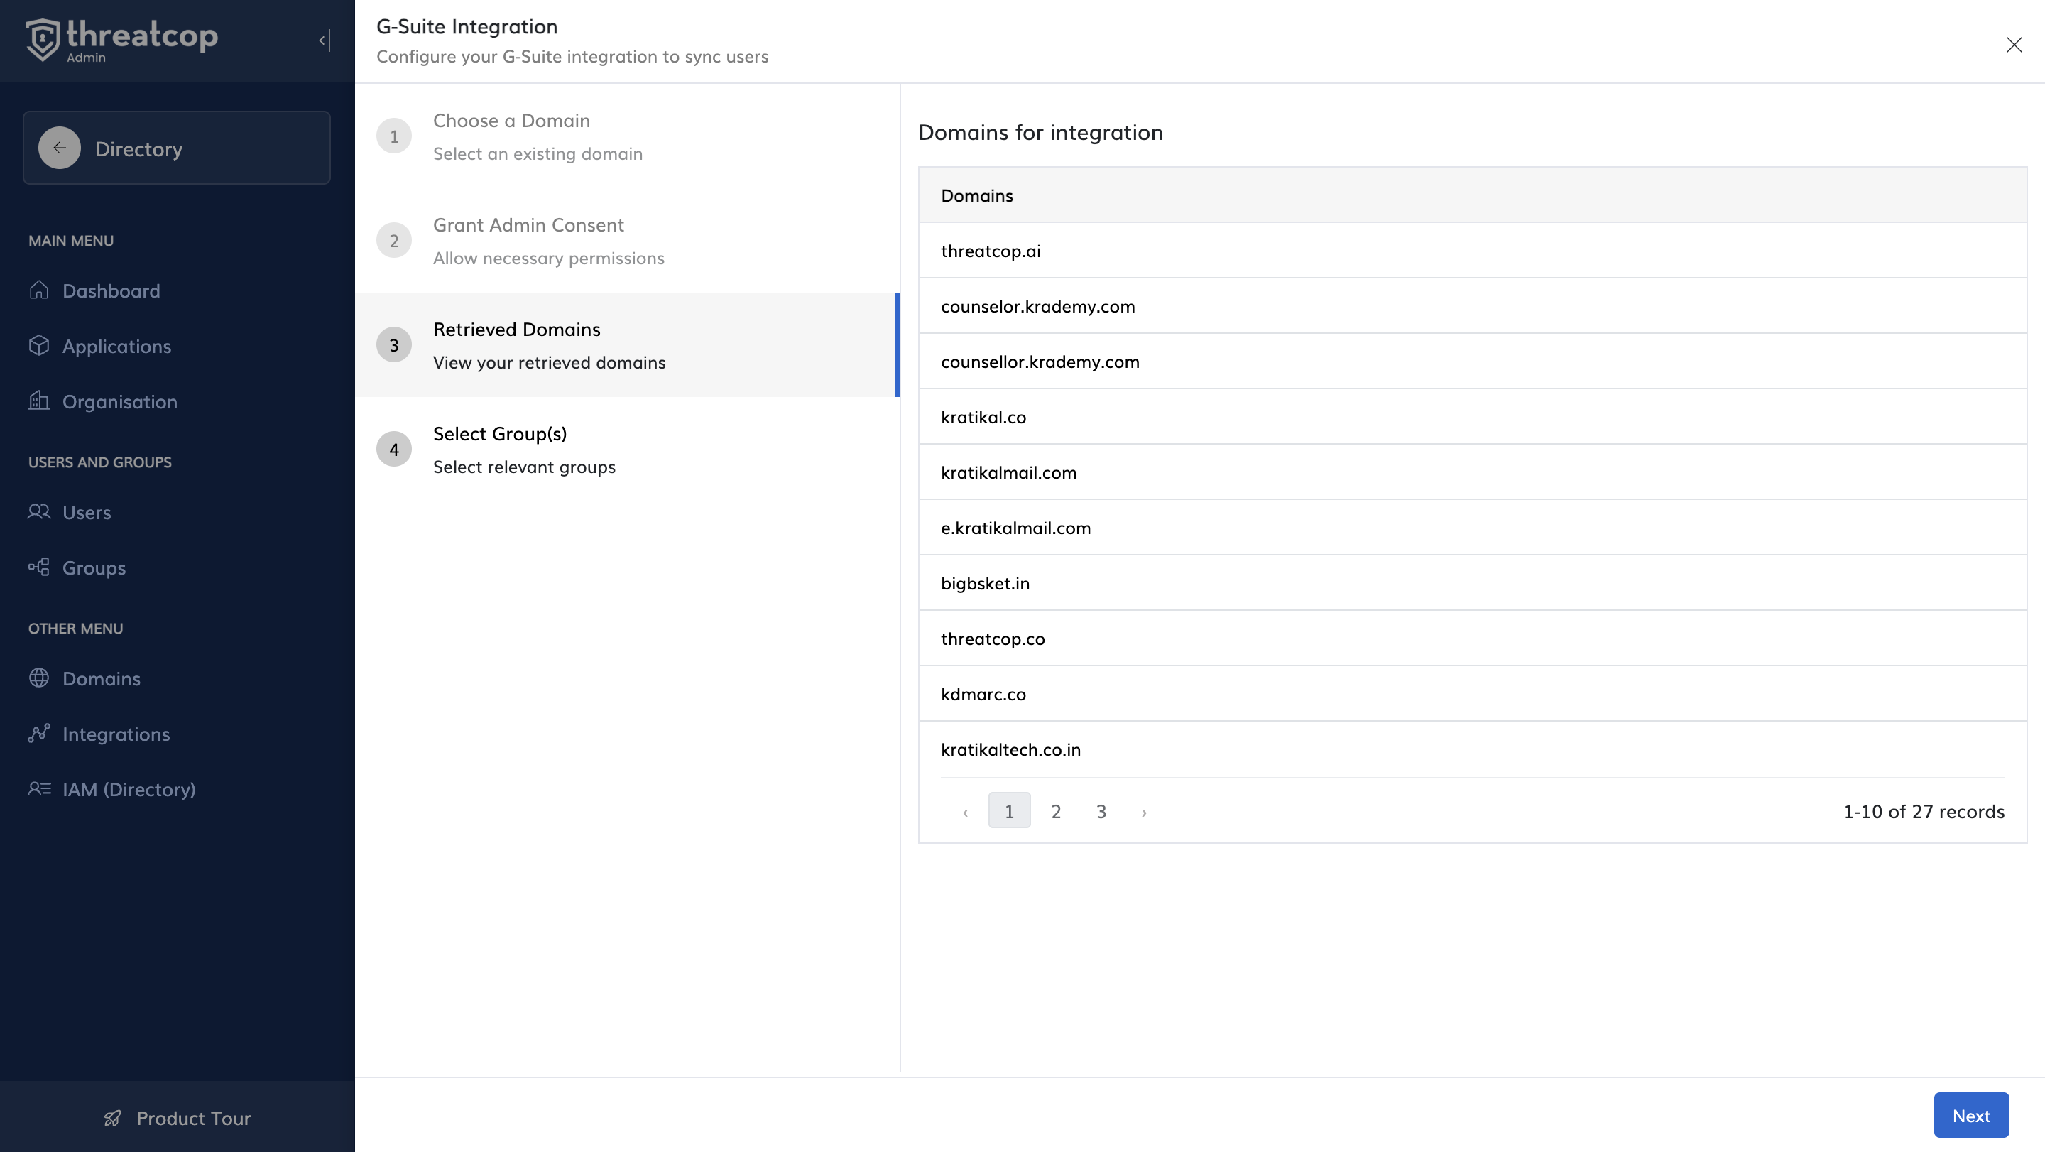Select the threatcop.ai domain row

pyautogui.click(x=1472, y=250)
